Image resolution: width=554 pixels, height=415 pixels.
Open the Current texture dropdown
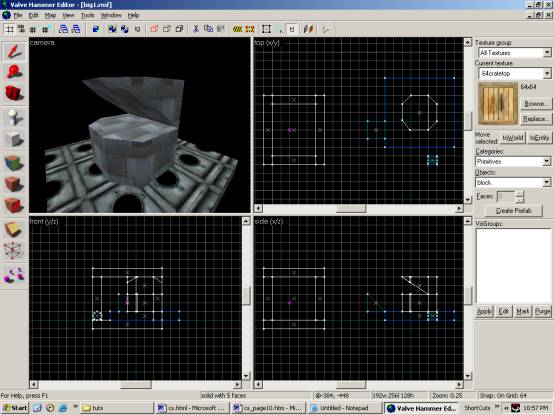coord(547,73)
